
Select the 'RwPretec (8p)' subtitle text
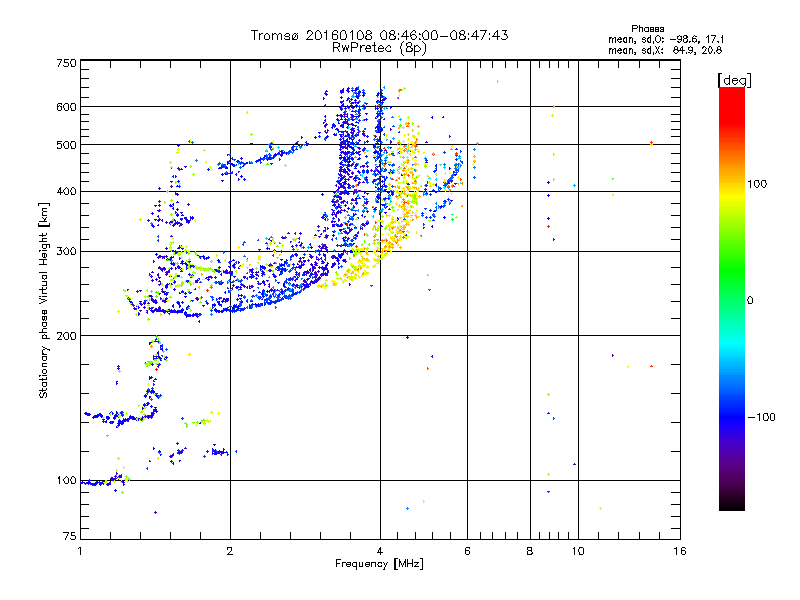click(379, 48)
